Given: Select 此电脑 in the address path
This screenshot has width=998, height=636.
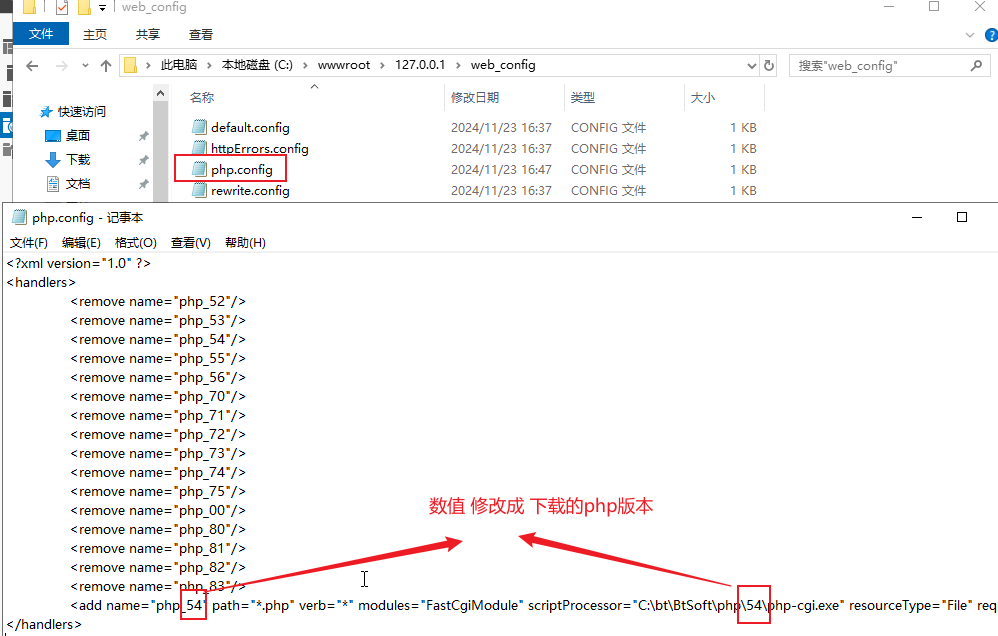Looking at the screenshot, I should click(179, 65).
